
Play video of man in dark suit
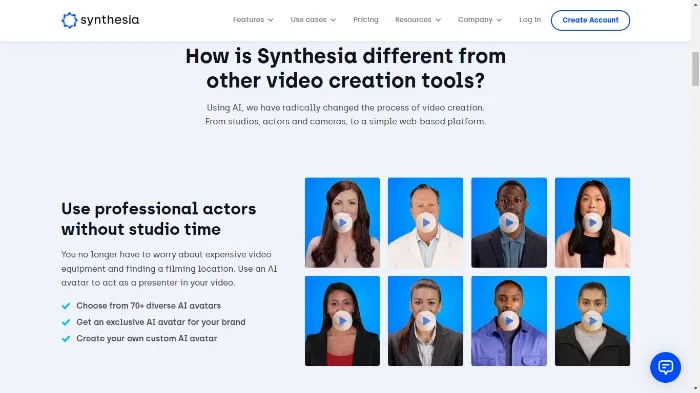click(509, 222)
